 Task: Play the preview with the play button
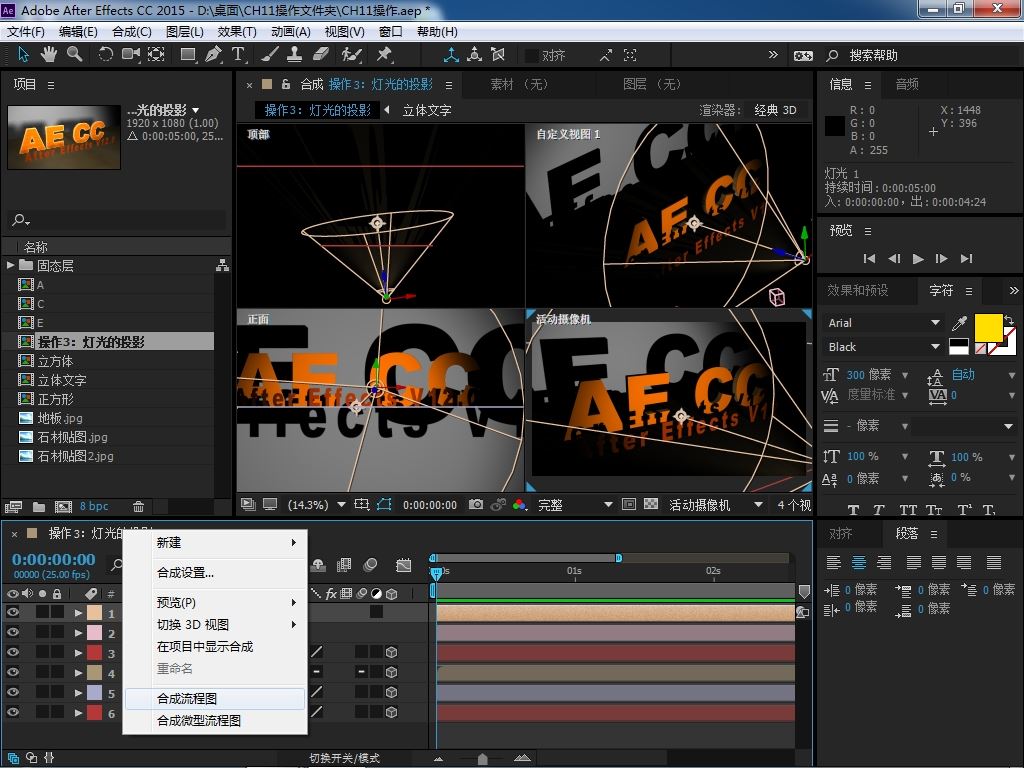[918, 259]
